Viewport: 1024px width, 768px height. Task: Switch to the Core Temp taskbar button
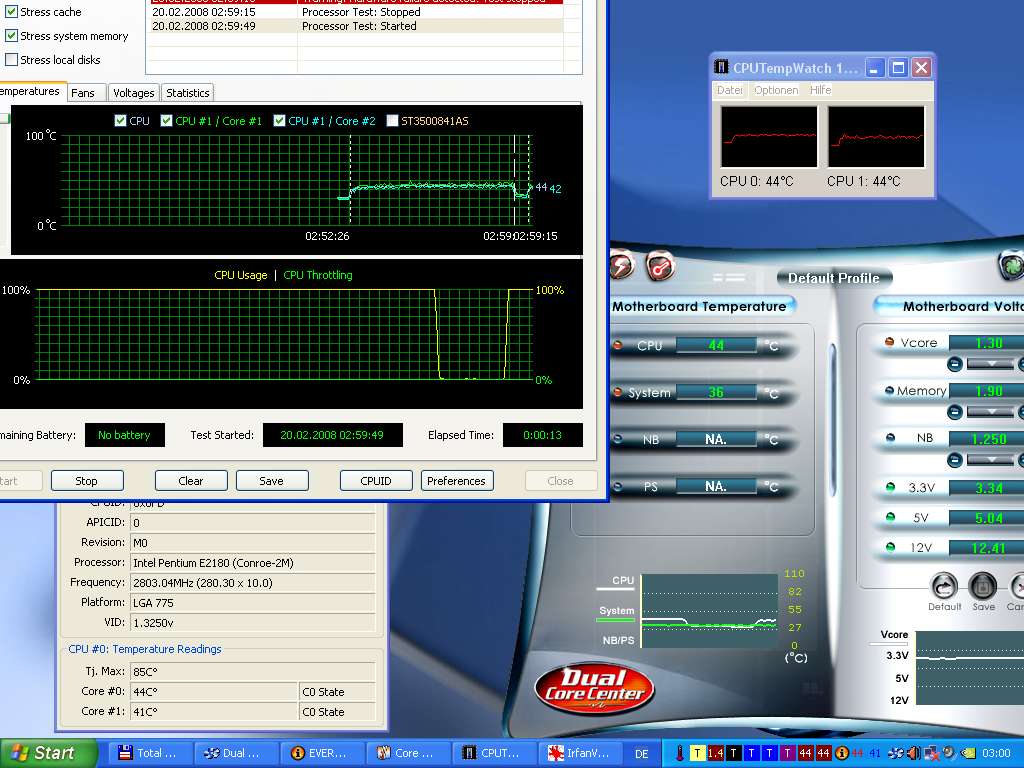click(408, 753)
